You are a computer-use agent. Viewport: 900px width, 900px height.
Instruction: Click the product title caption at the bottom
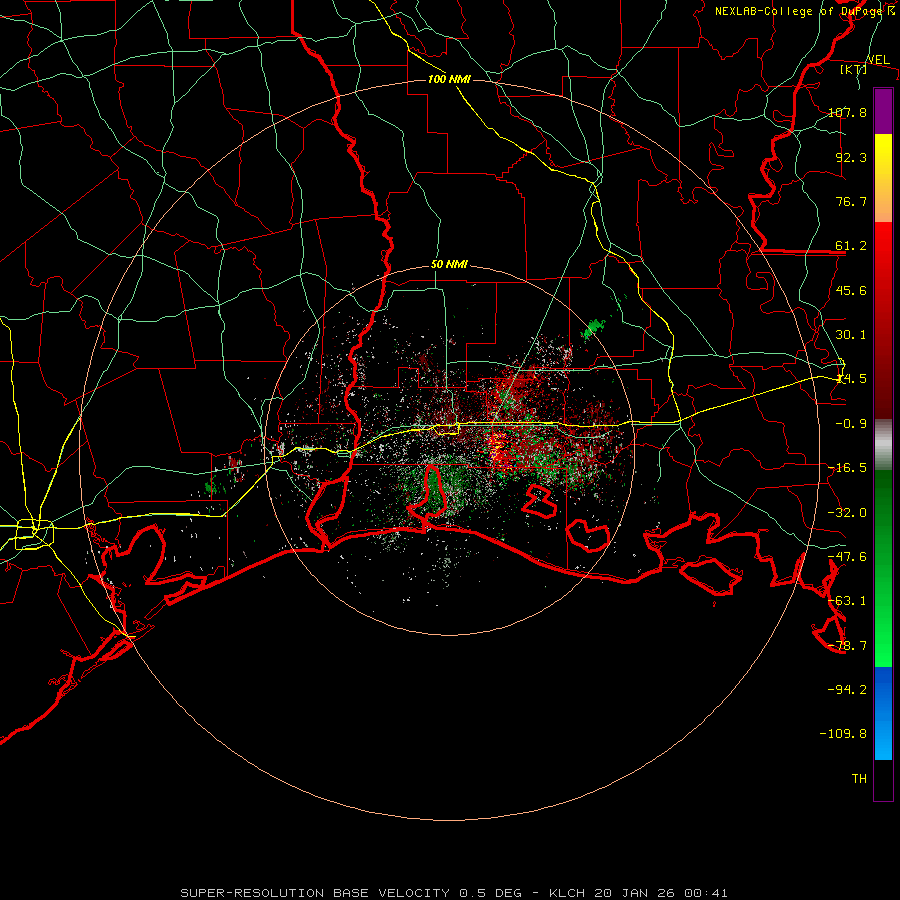(454, 893)
